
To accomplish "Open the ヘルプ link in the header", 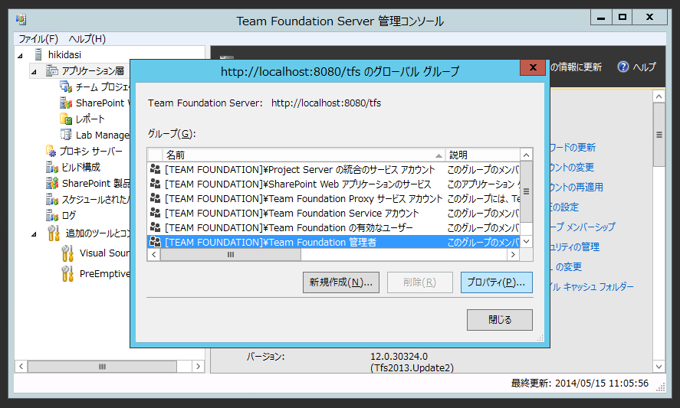I will click(x=644, y=67).
